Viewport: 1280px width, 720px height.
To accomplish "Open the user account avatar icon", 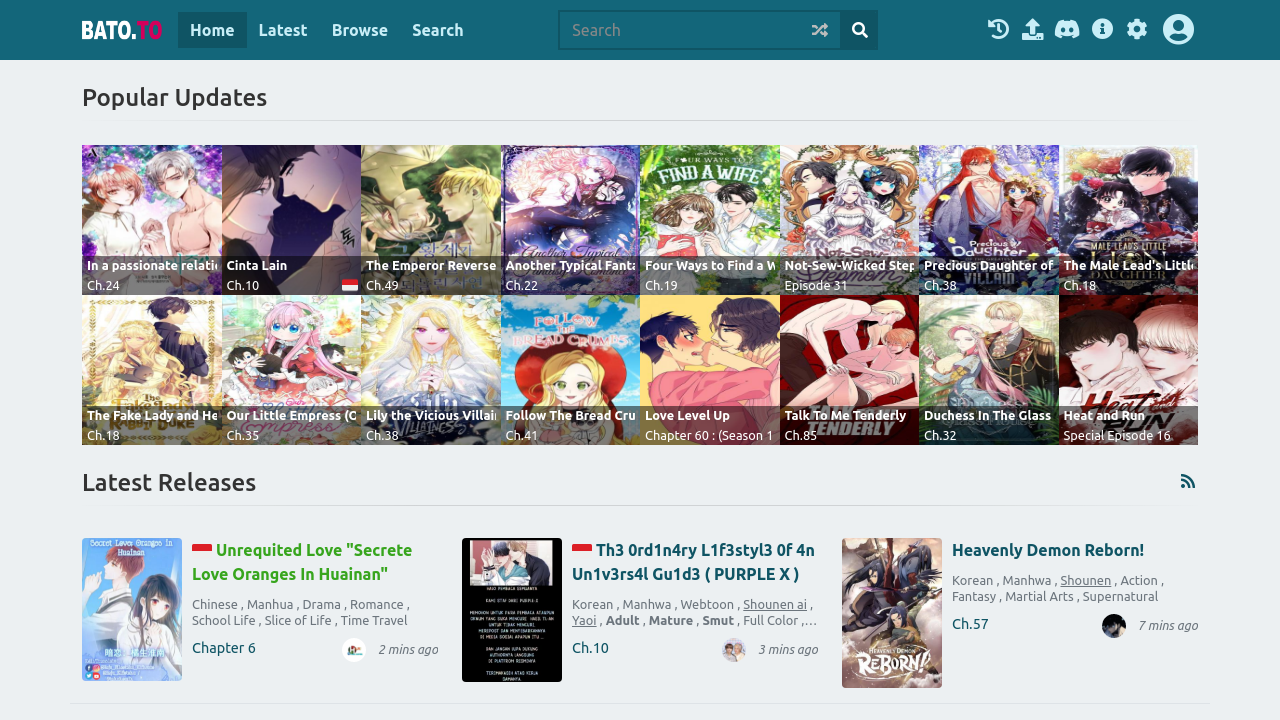I will click(x=1178, y=29).
